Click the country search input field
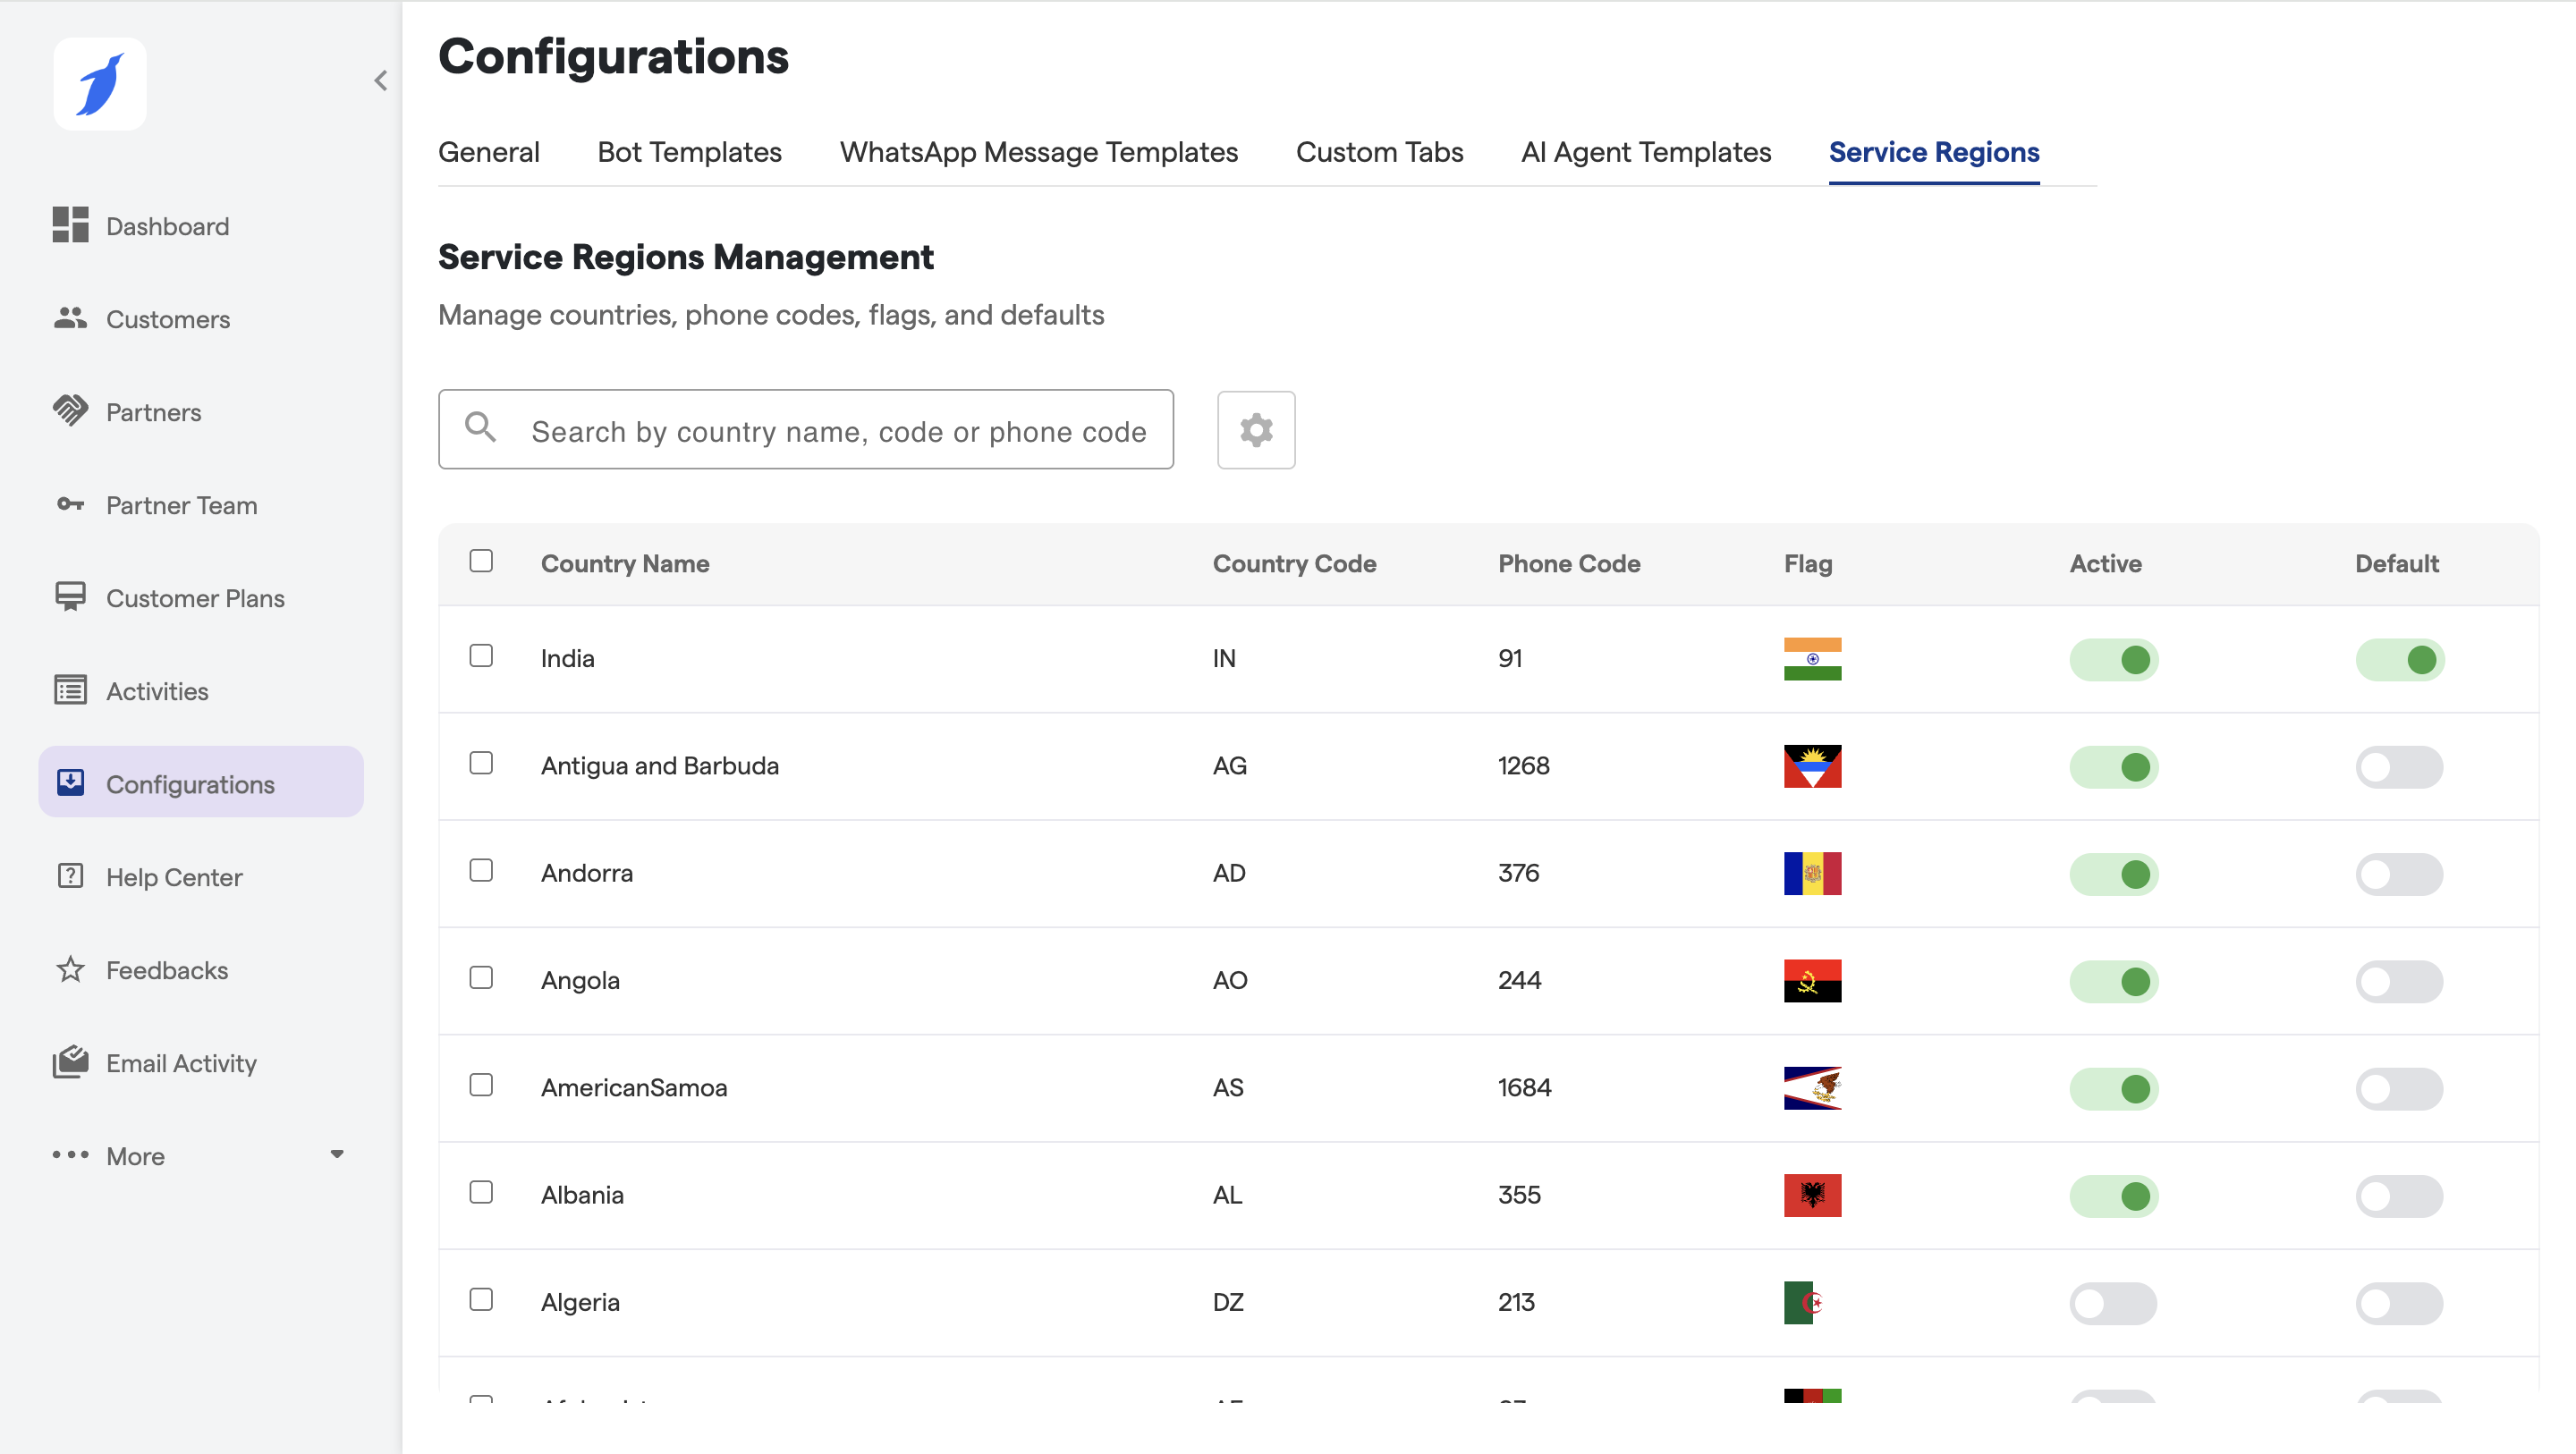This screenshot has width=2576, height=1454. click(838, 431)
